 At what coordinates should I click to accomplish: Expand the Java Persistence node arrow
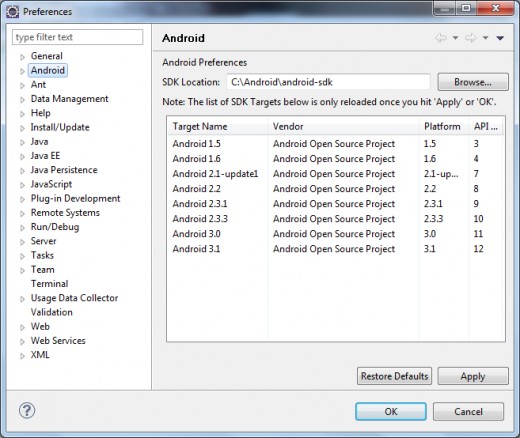tap(22, 171)
